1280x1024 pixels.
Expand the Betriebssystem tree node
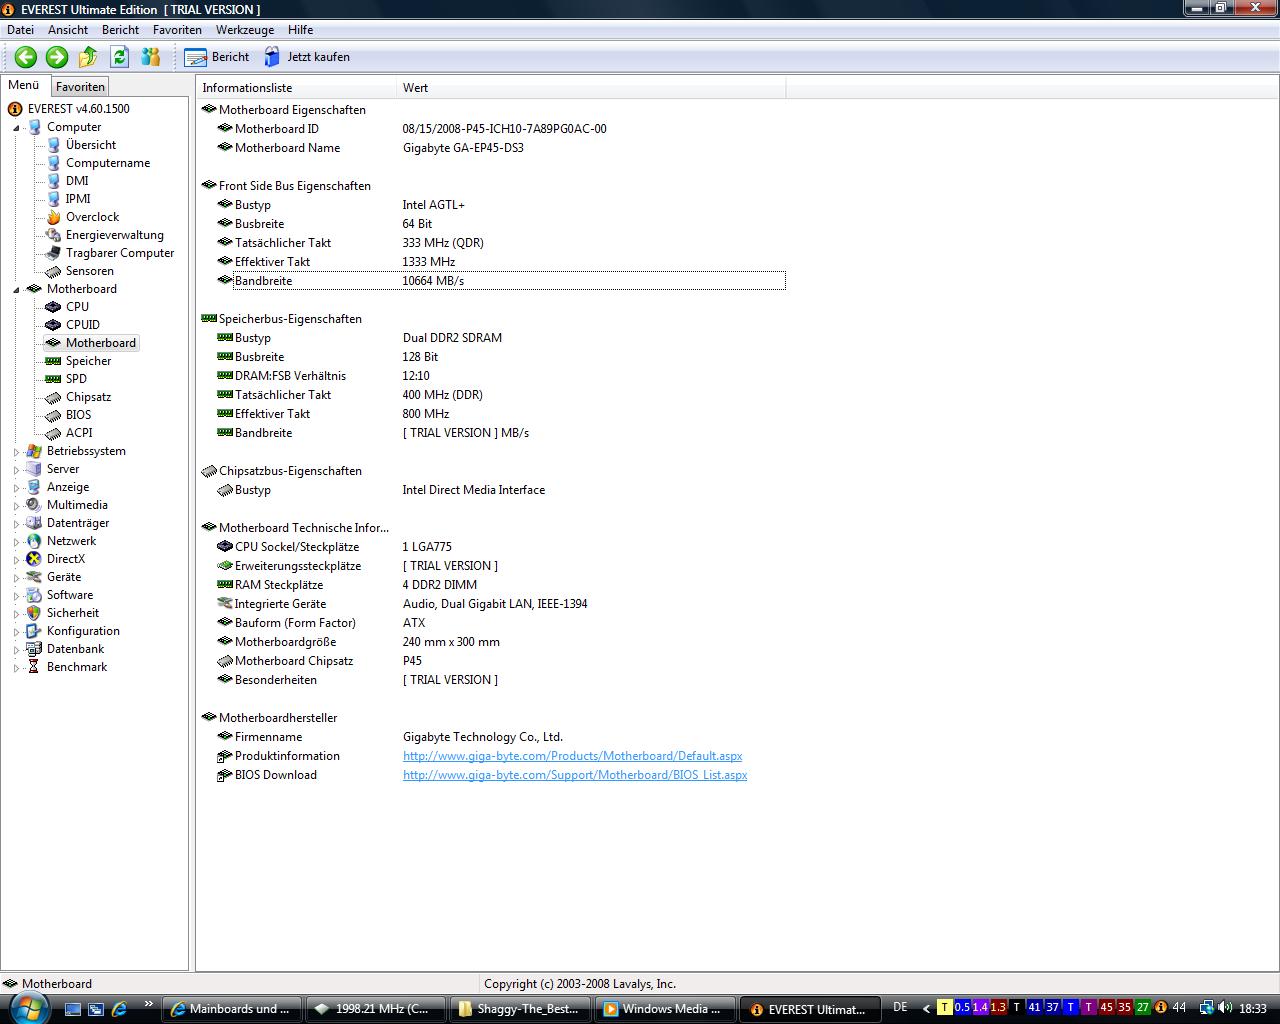(16, 452)
